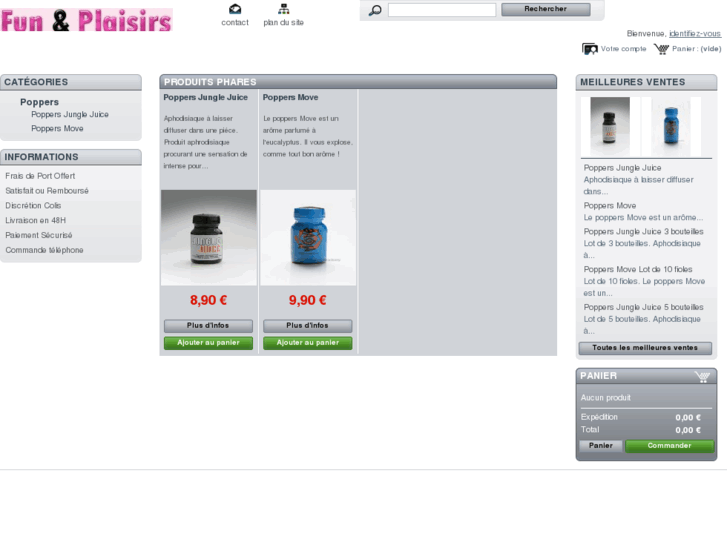
Task: Open the plan du site text link
Action: 284,22
